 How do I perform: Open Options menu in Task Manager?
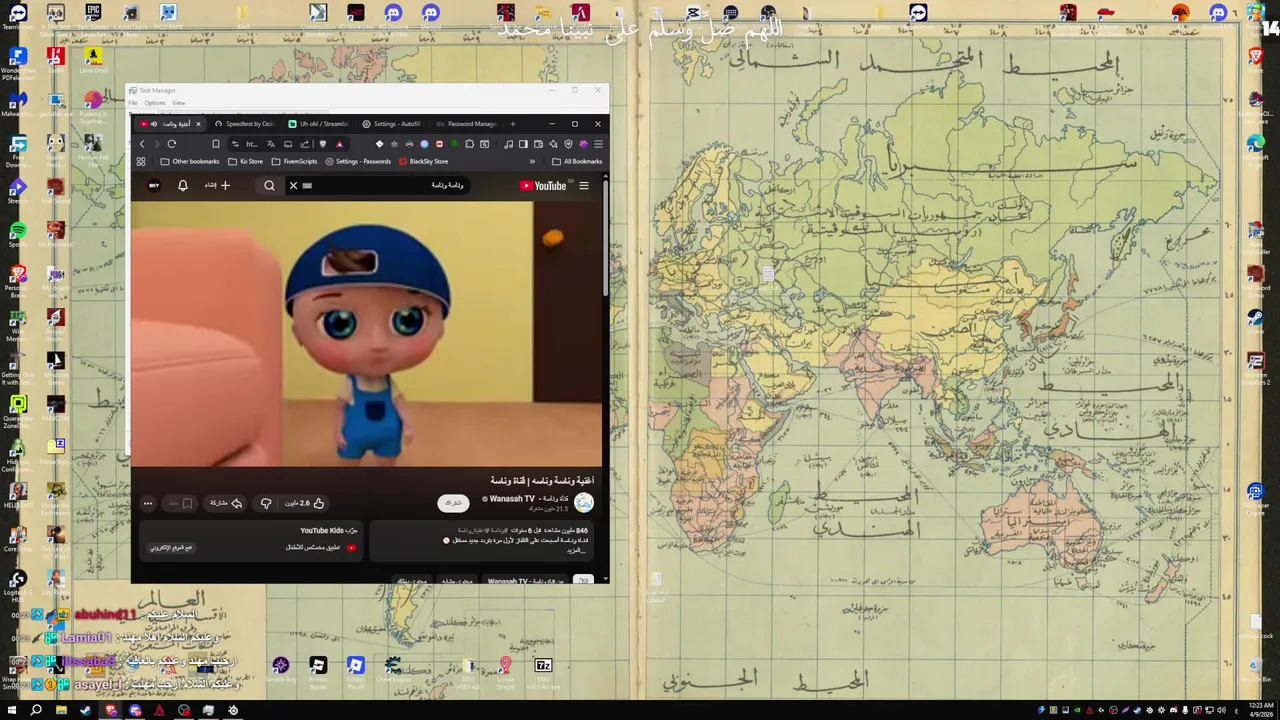pyautogui.click(x=154, y=103)
